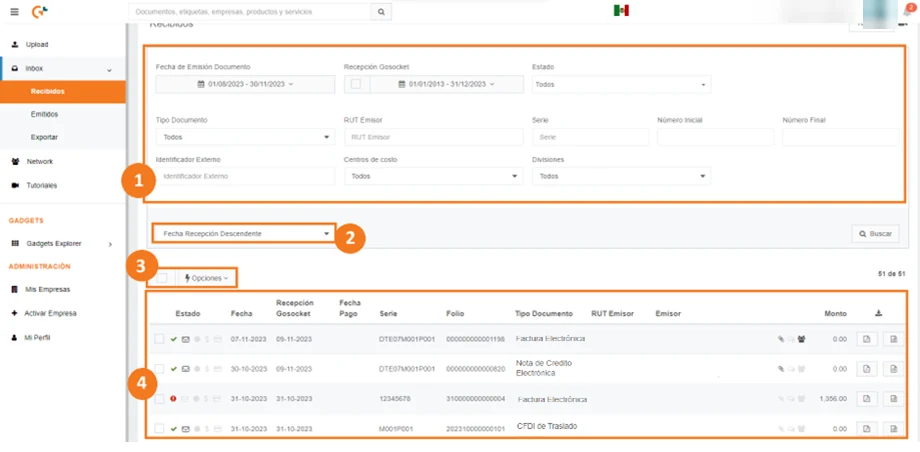Open the Tipo Documento dropdown
920x452 pixels.
(245, 137)
